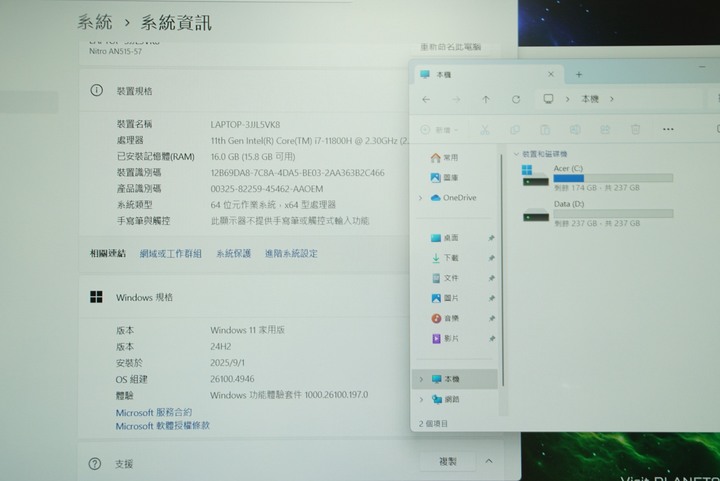Select the Data (D:) drive icon
The image size is (720, 481).
[x=535, y=214]
